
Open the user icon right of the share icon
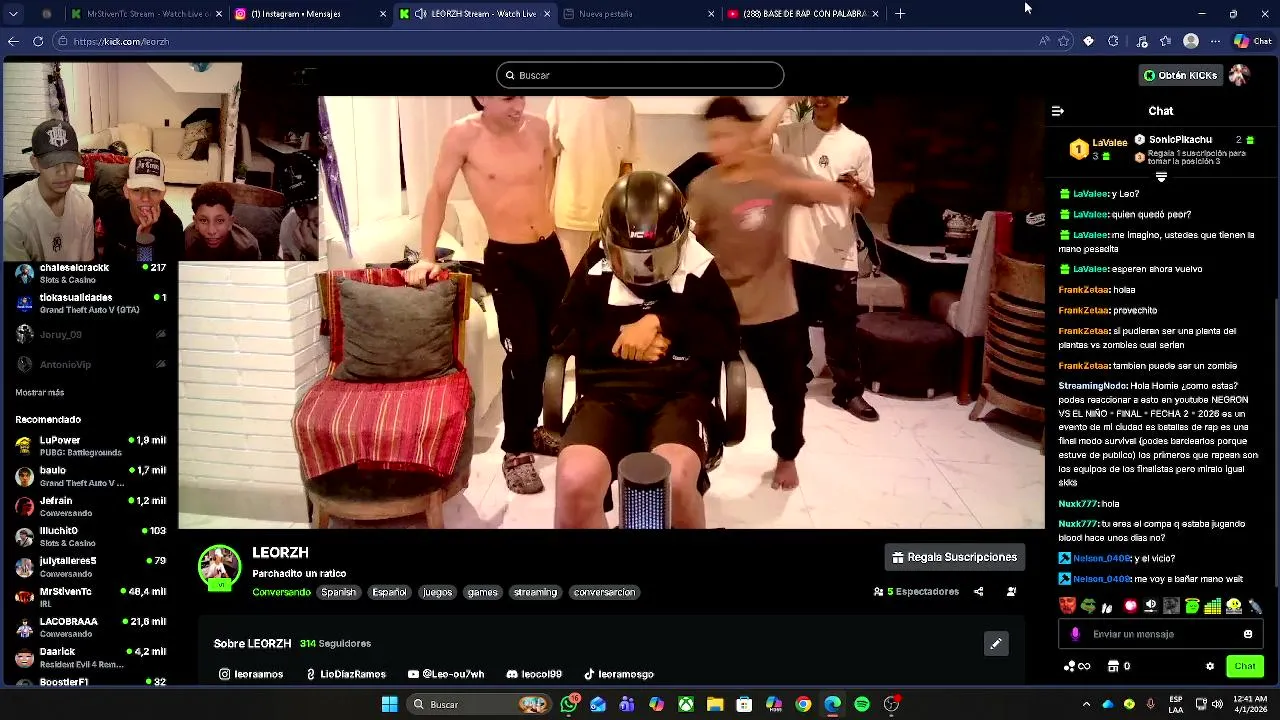pyautogui.click(x=1011, y=592)
